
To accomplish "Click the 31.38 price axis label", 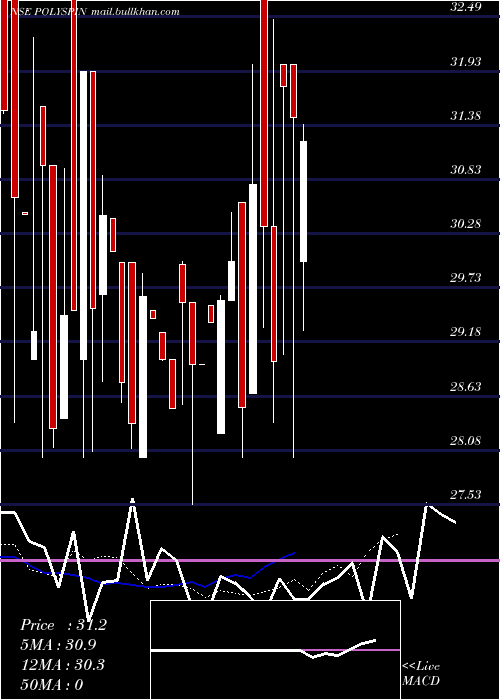I will tap(466, 116).
